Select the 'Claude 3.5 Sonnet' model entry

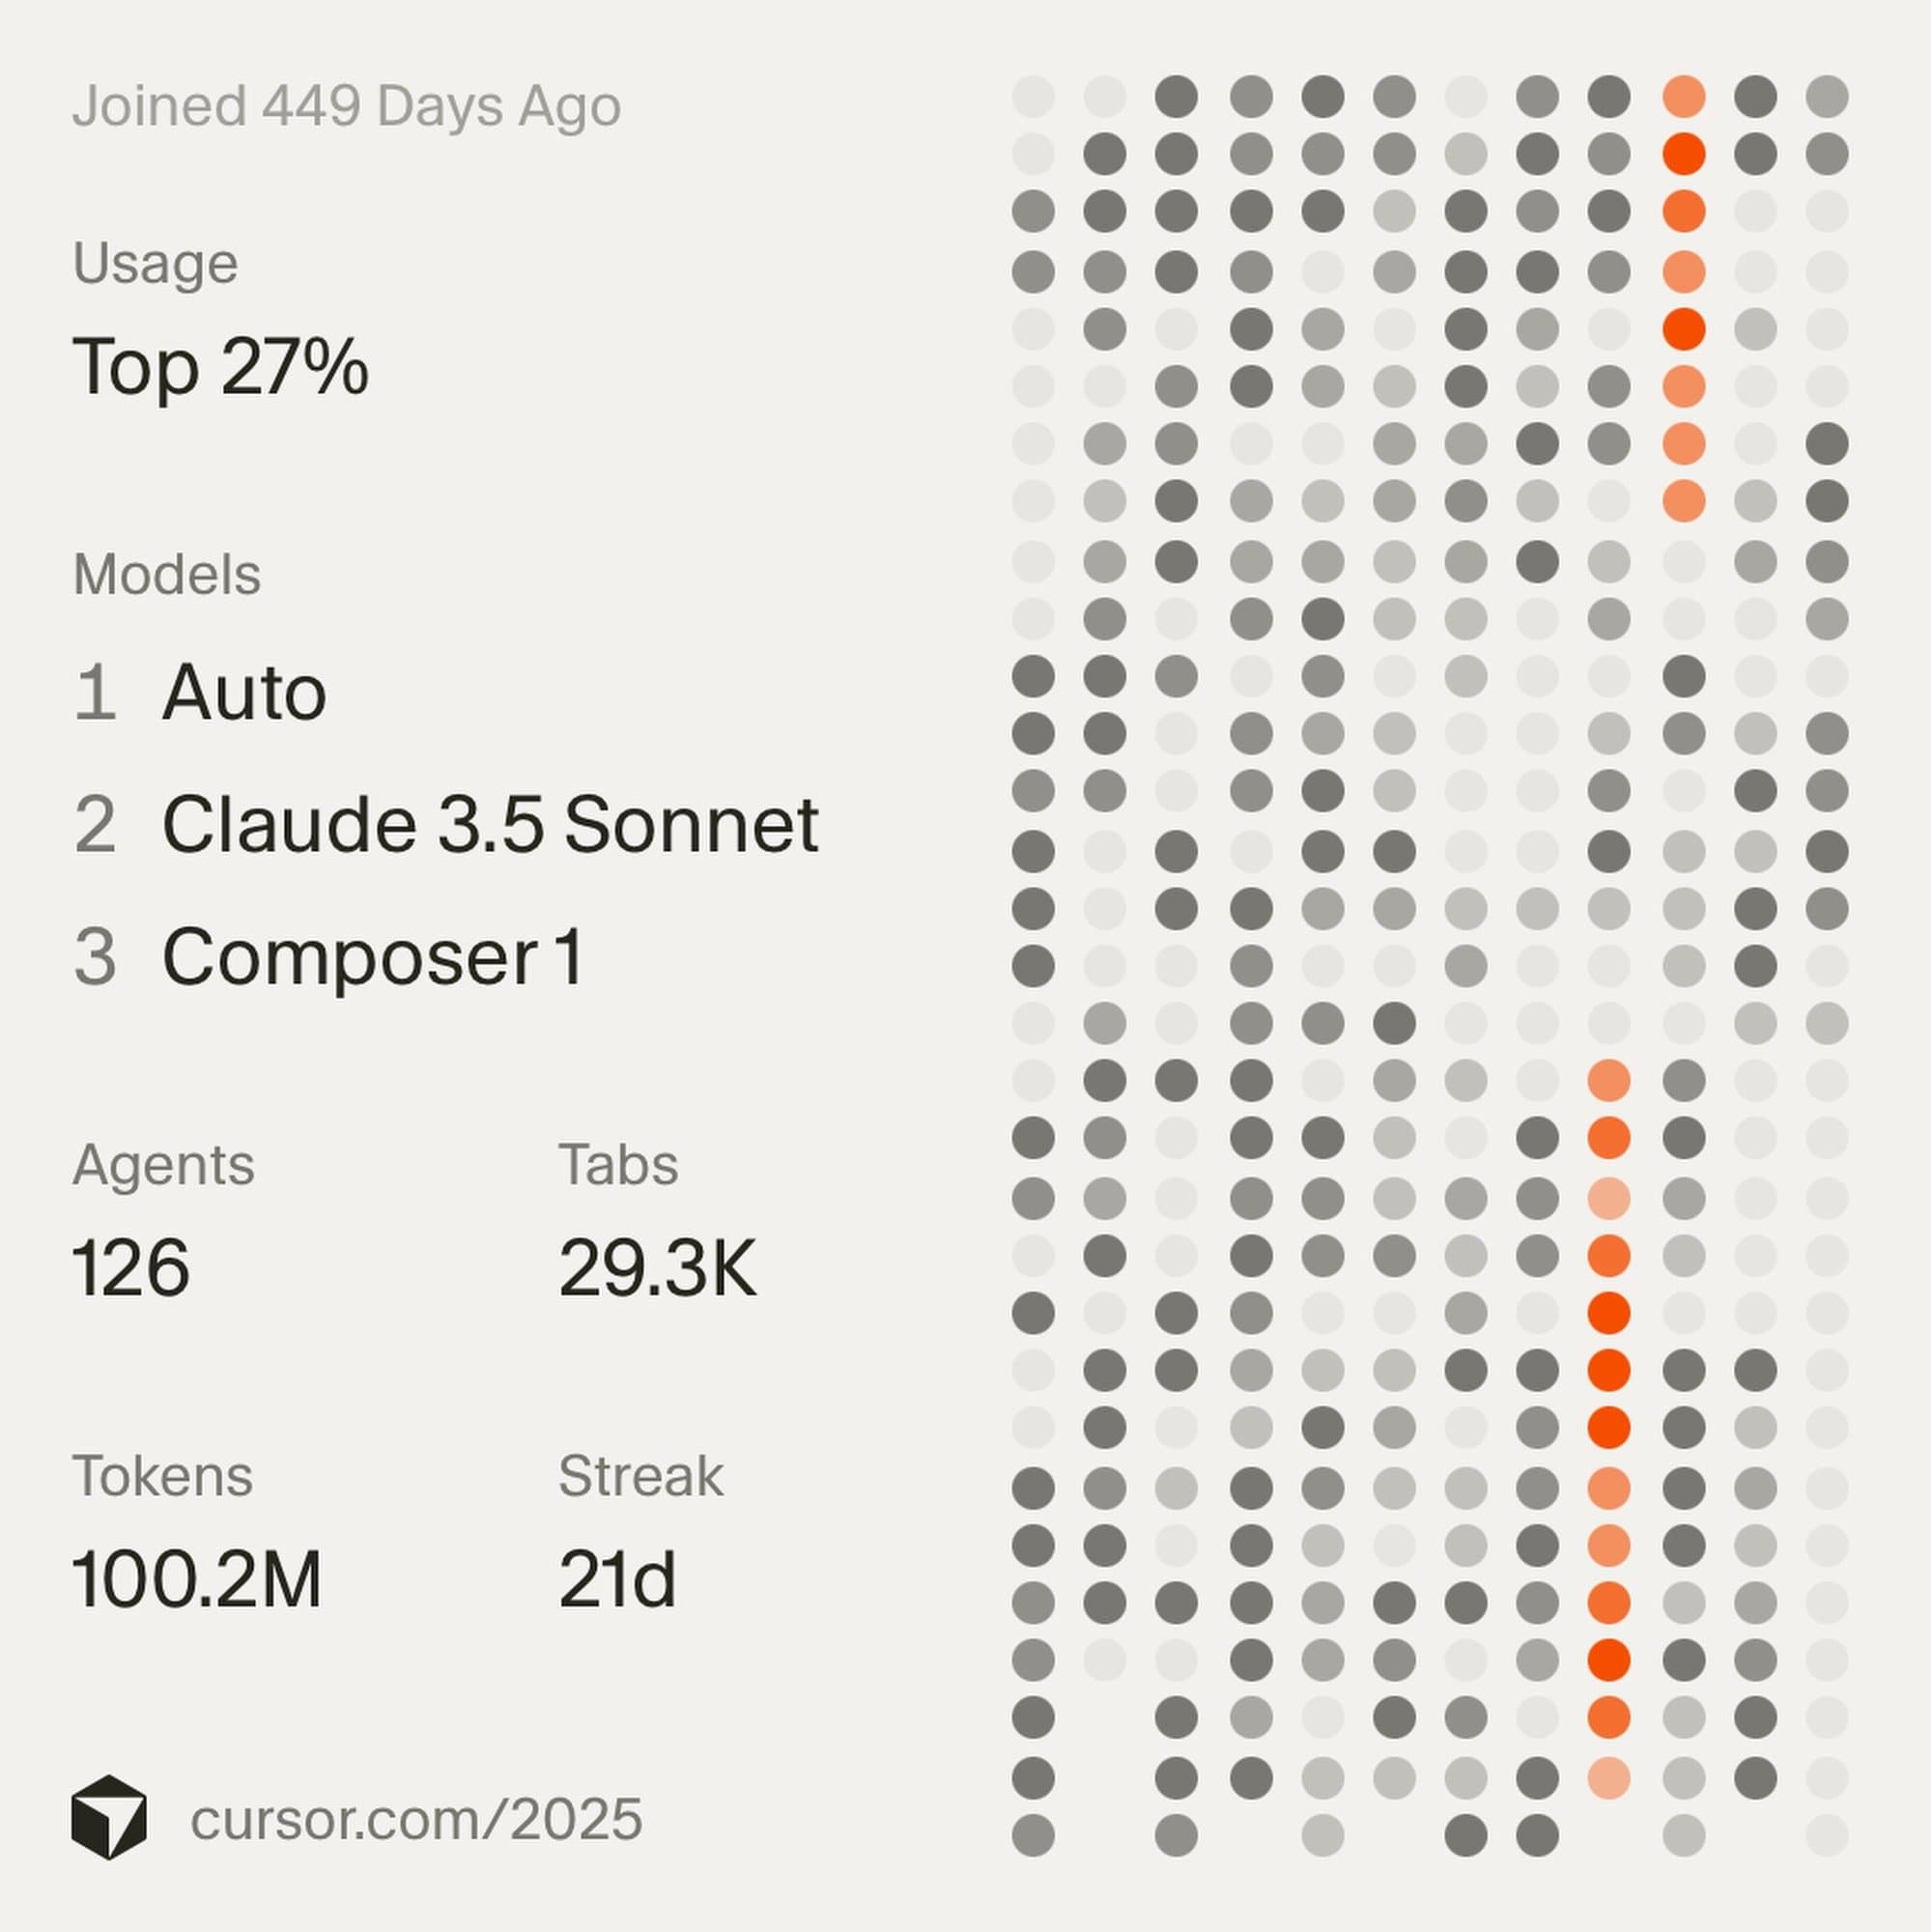coord(490,825)
